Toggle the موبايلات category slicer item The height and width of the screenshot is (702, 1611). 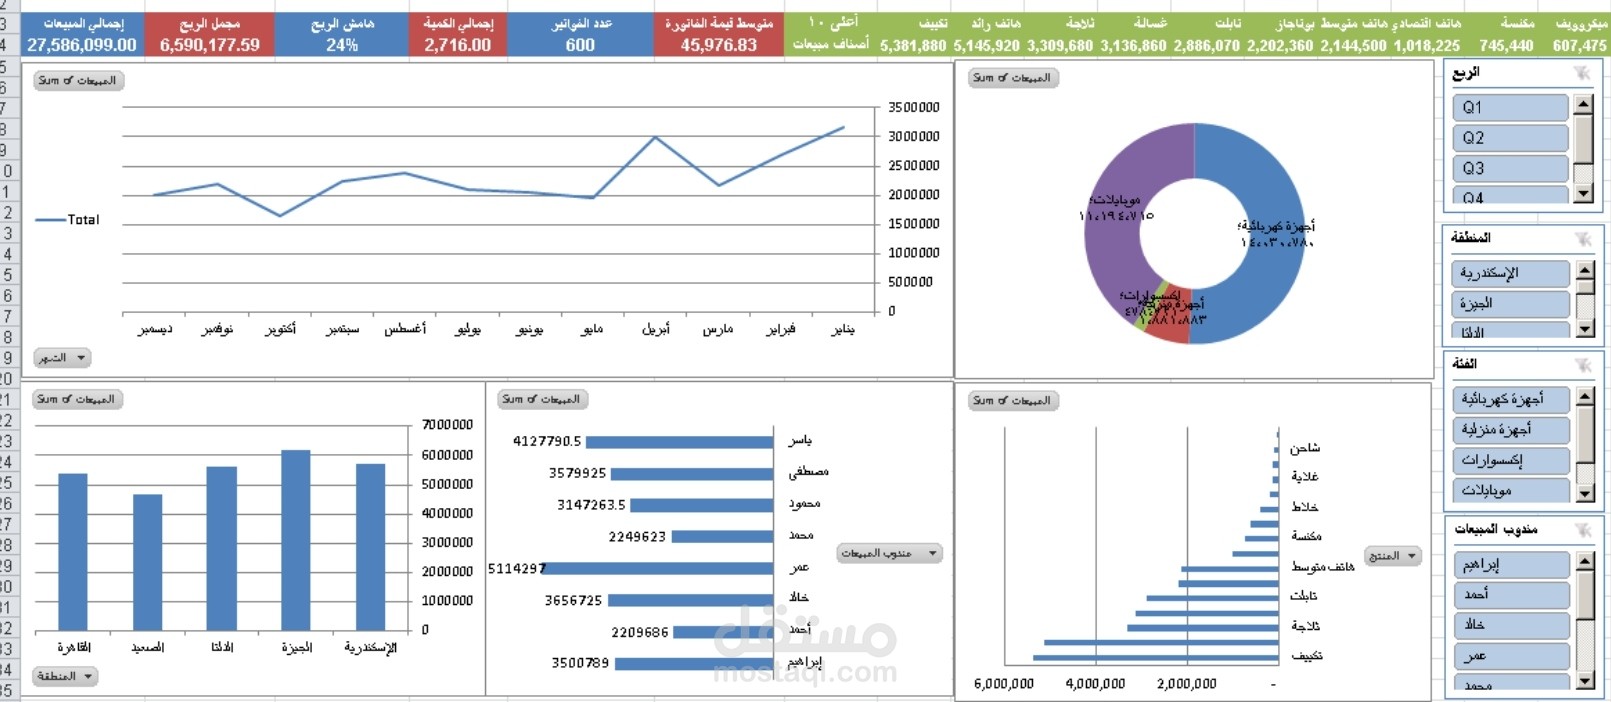[1510, 490]
